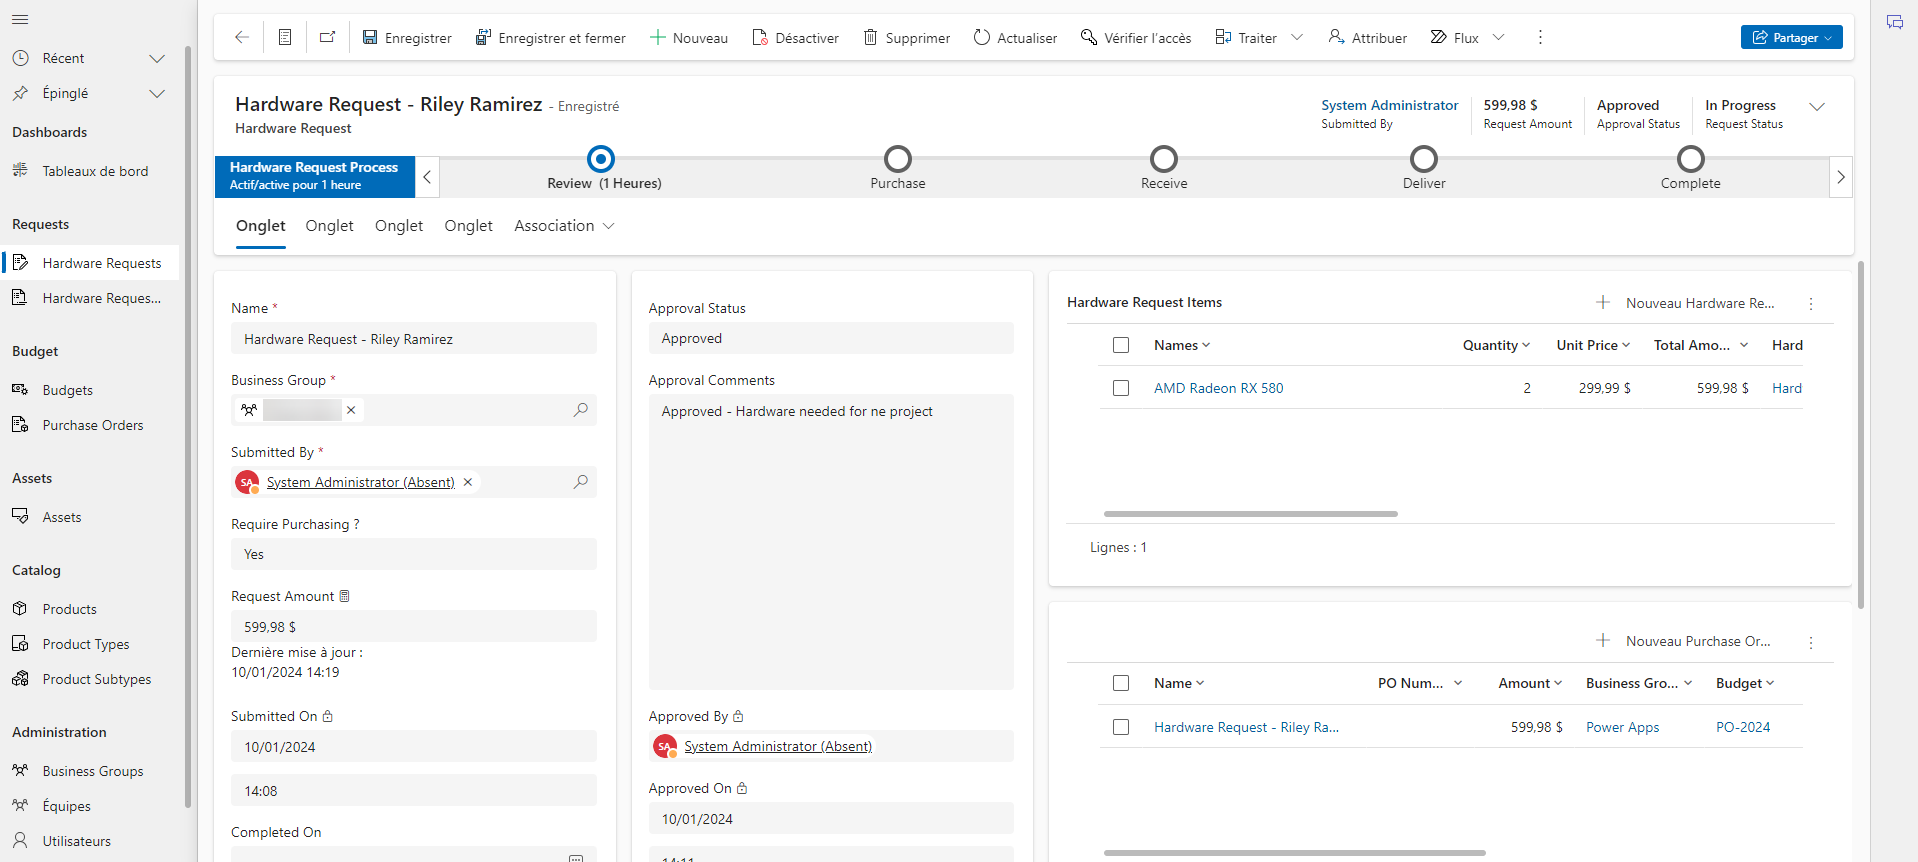Expand the Épinglé section
The width and height of the screenshot is (1918, 862).
(x=157, y=93)
